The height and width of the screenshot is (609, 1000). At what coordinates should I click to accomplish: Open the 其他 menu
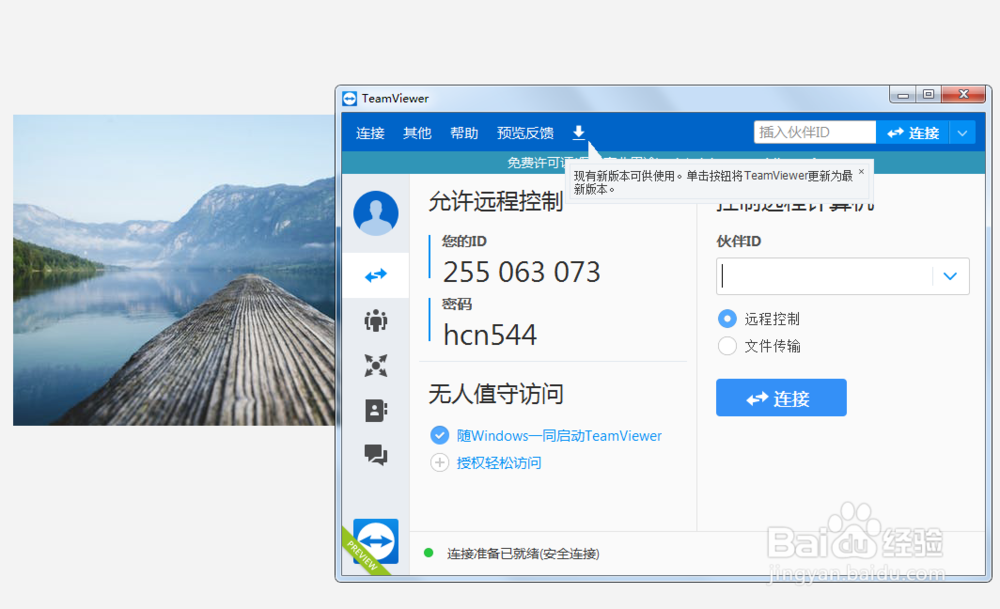pos(417,131)
